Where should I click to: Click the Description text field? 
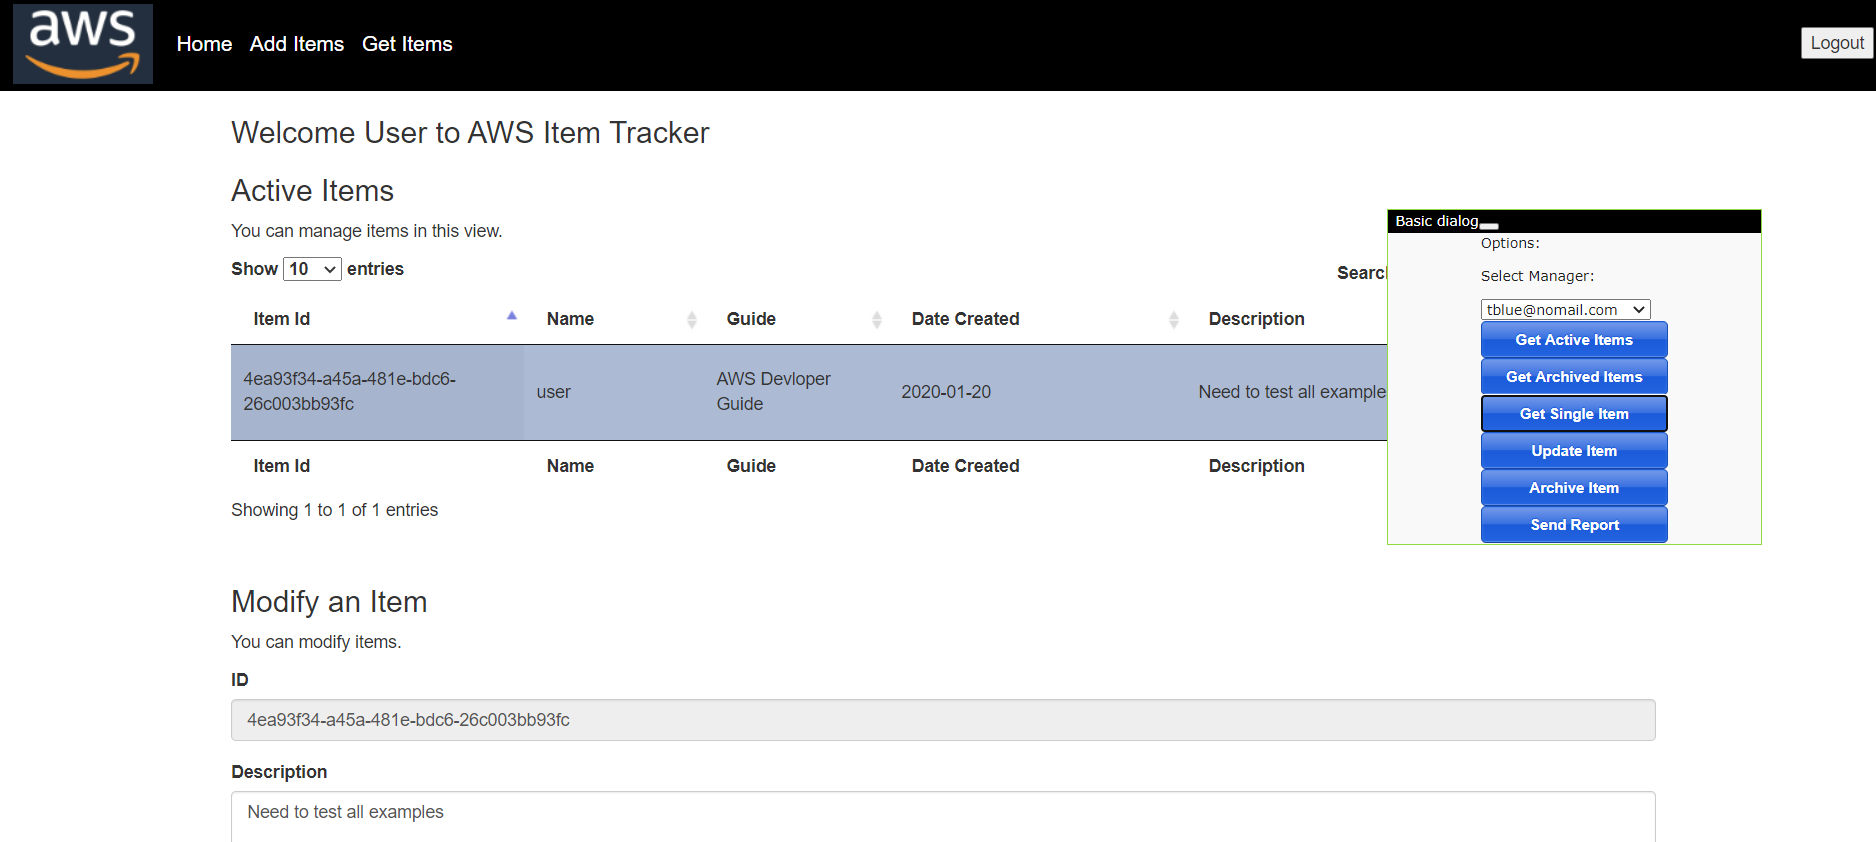[942, 815]
